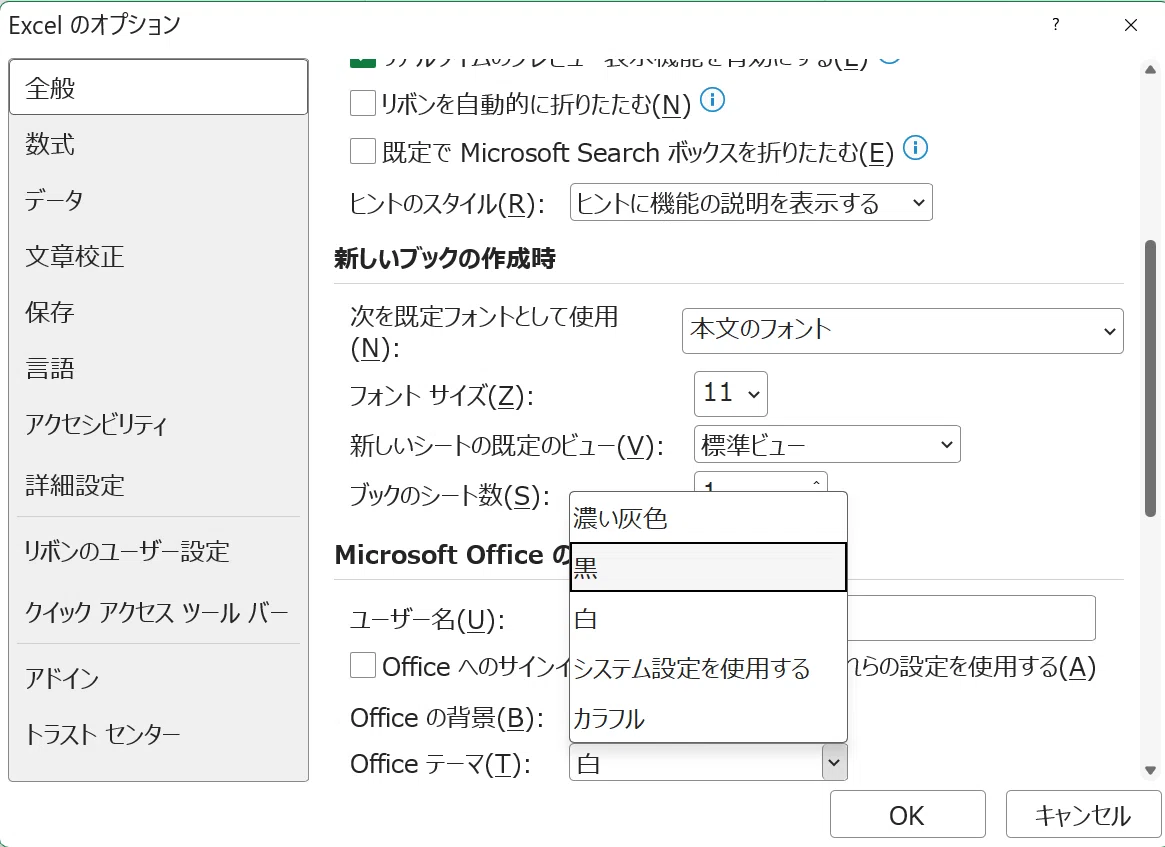The width and height of the screenshot is (1165, 847).
Task: Click the ブックのシート数(S) label
Action: click(x=450, y=496)
